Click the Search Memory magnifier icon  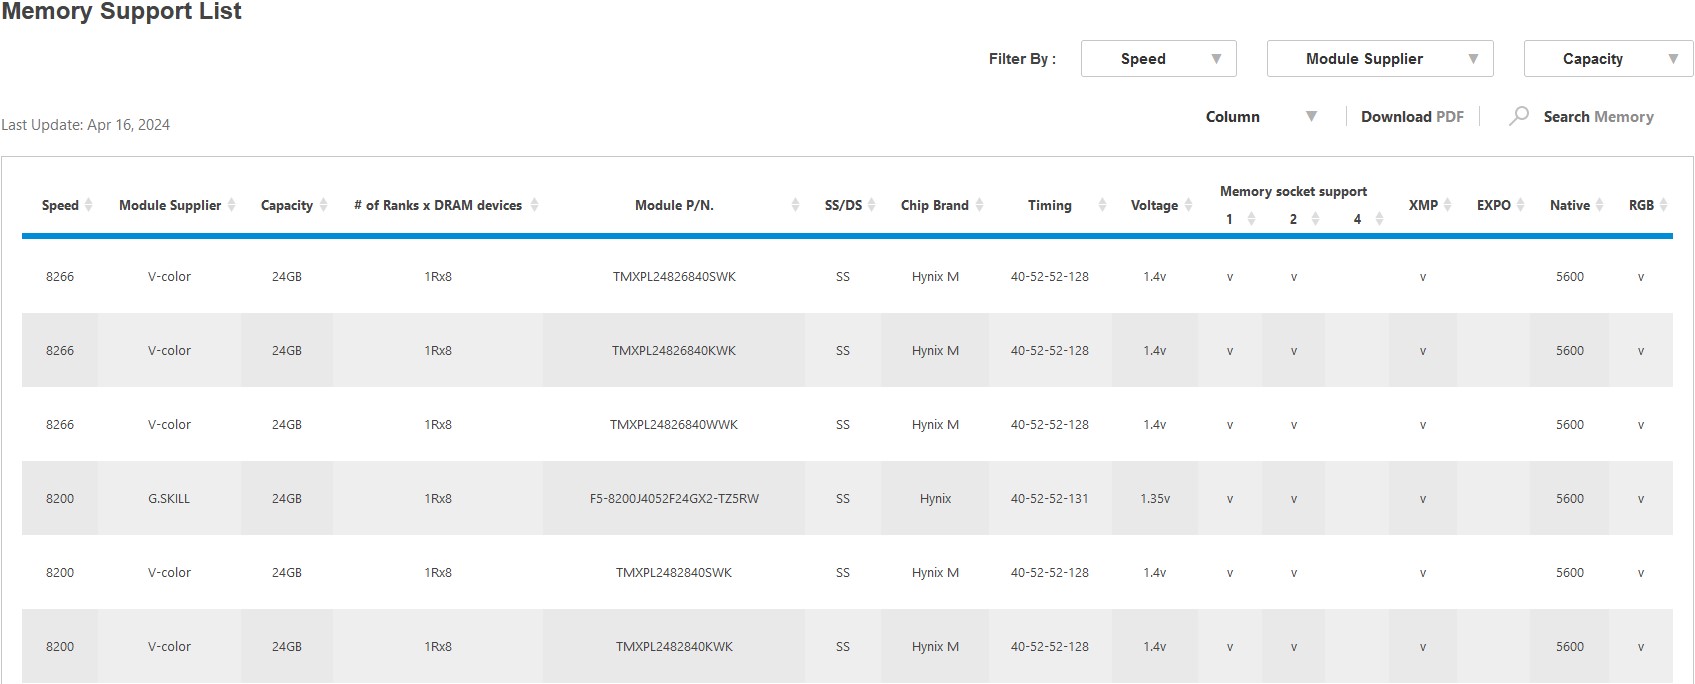pyautogui.click(x=1518, y=116)
